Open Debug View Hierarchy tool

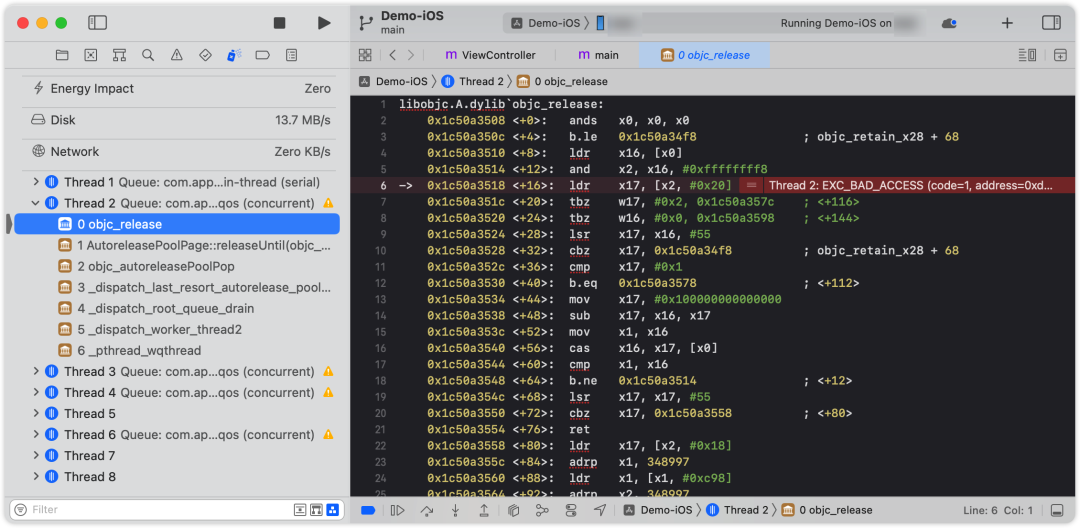[x=513, y=510]
